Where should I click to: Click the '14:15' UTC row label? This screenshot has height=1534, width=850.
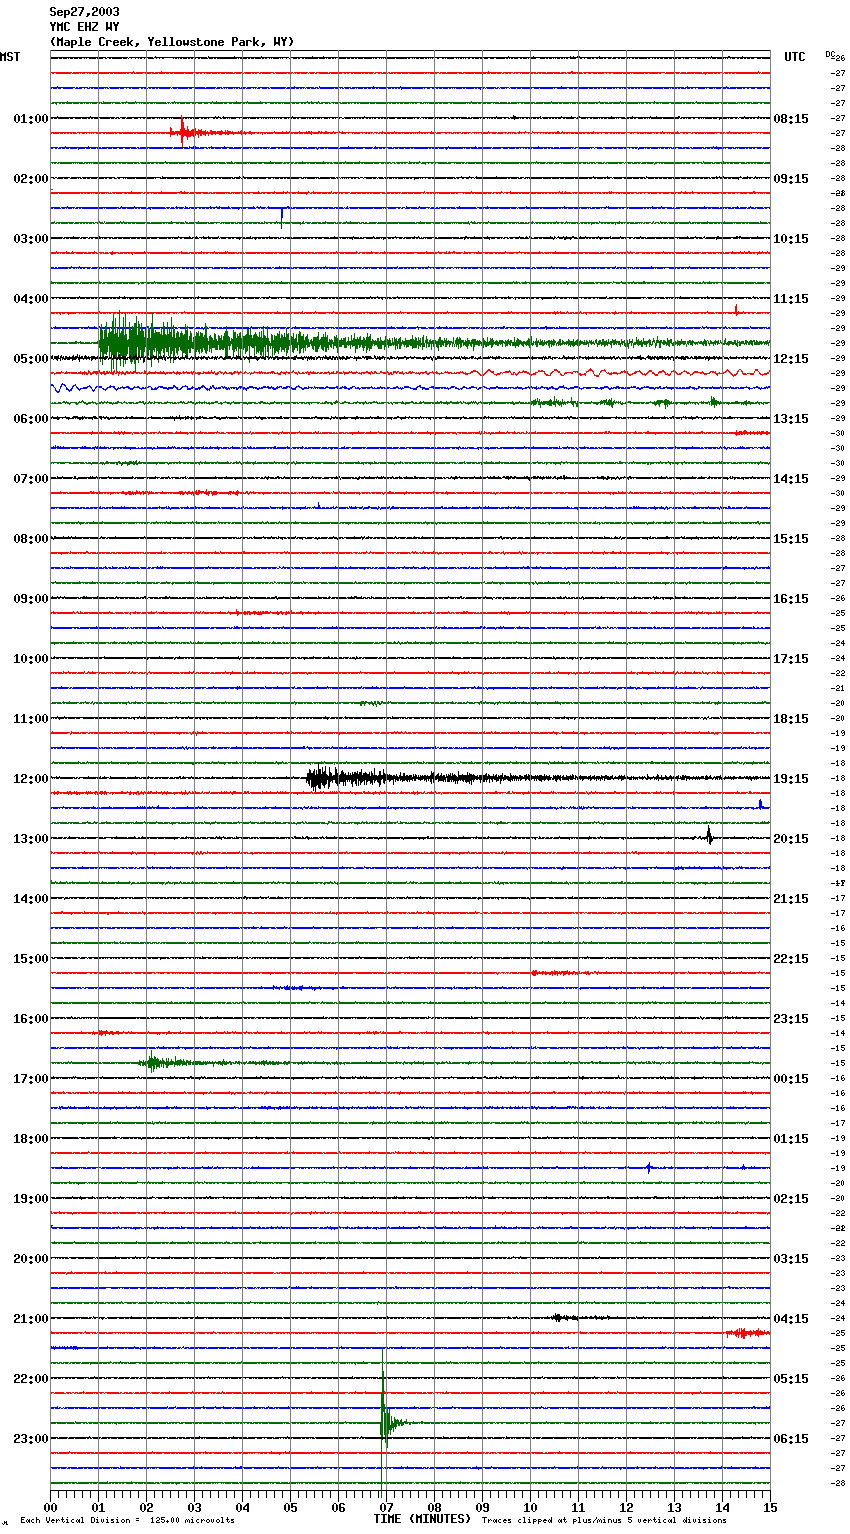[x=791, y=479]
